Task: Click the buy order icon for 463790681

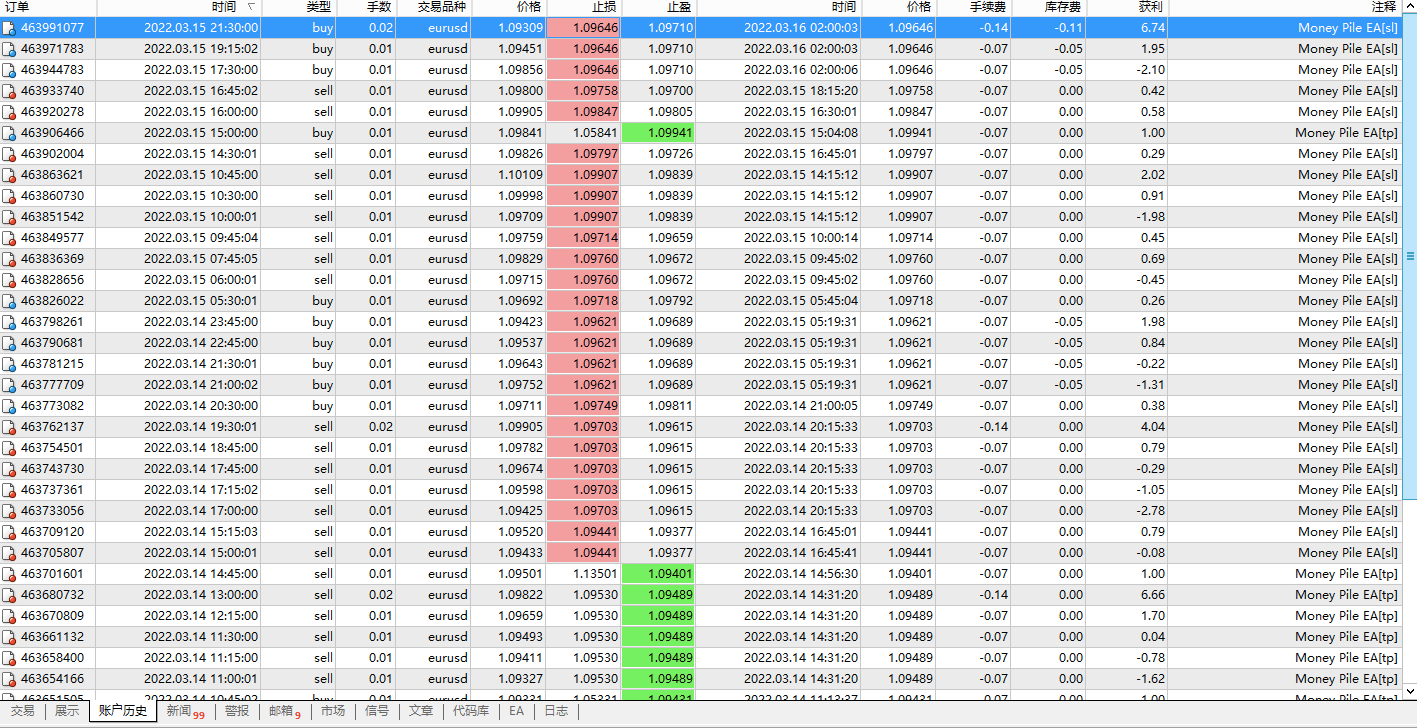Action: [9, 343]
